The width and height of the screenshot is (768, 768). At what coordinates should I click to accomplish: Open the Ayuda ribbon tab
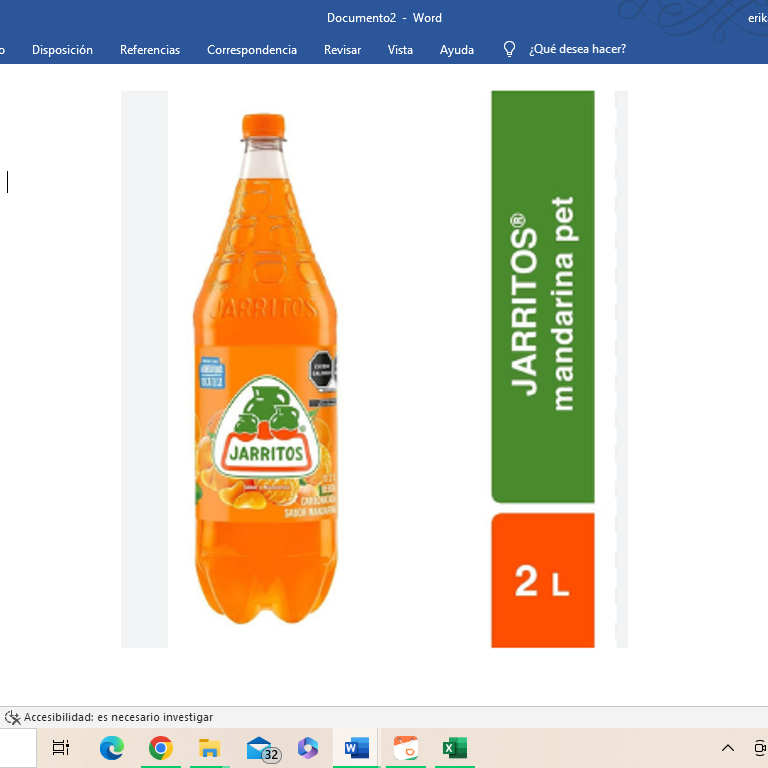pyautogui.click(x=456, y=49)
